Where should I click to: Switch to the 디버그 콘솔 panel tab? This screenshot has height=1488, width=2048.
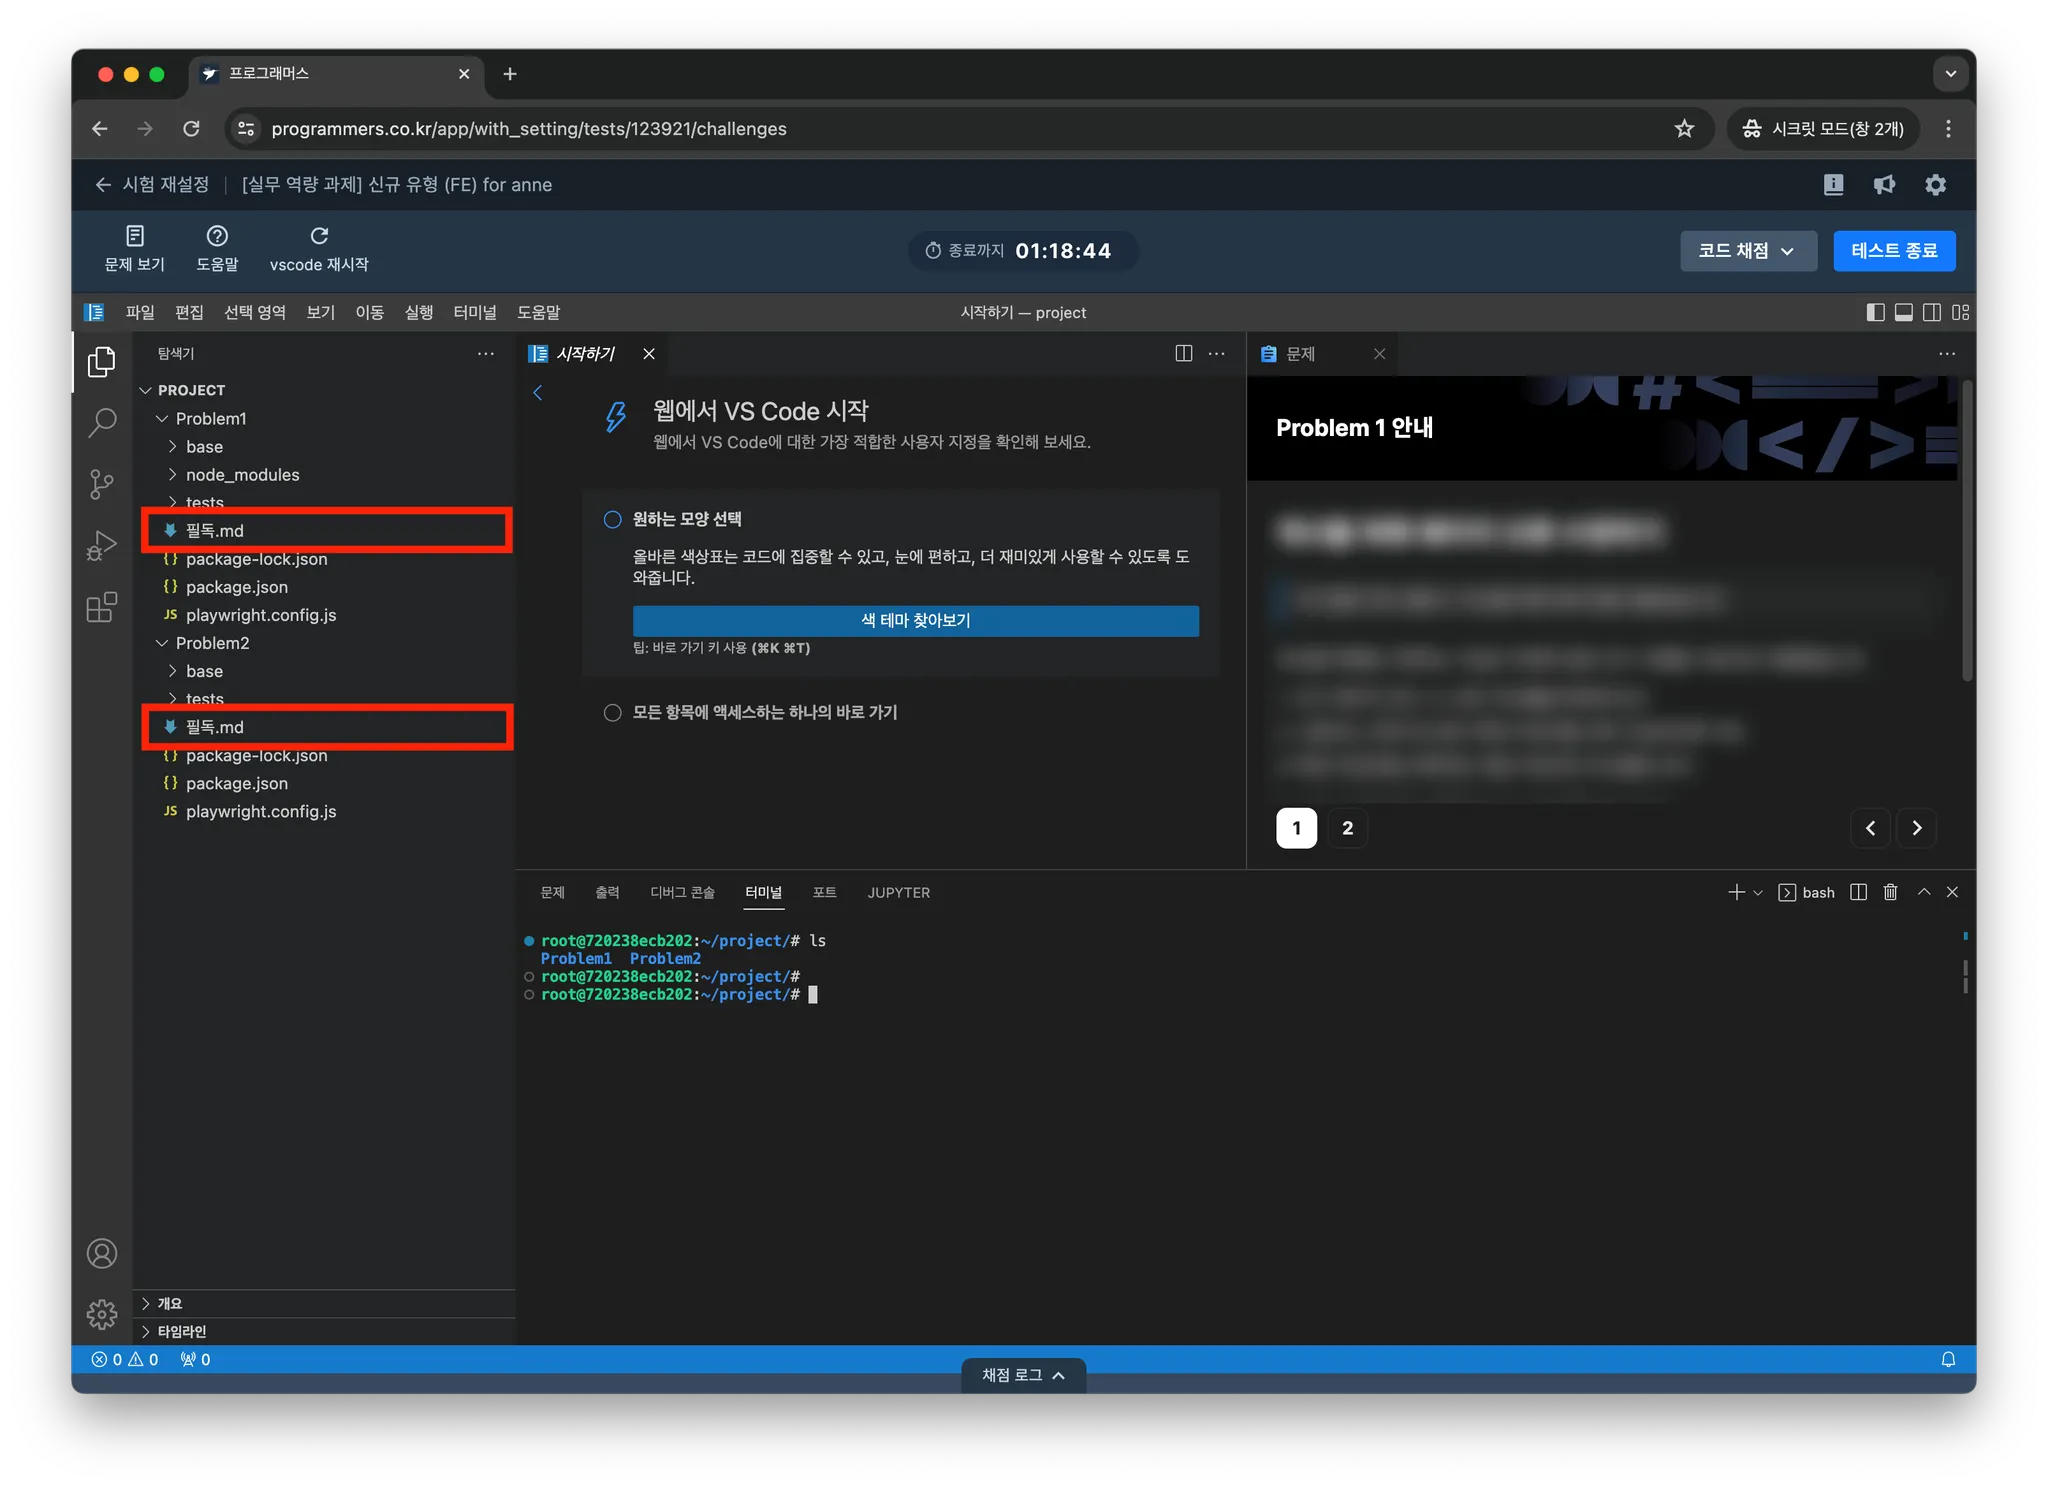tap(682, 892)
